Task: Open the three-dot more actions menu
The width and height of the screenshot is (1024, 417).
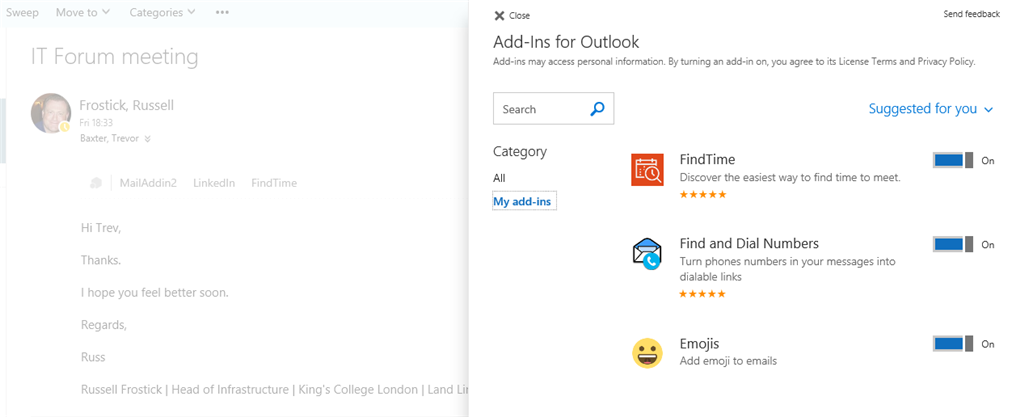Action: coord(222,12)
